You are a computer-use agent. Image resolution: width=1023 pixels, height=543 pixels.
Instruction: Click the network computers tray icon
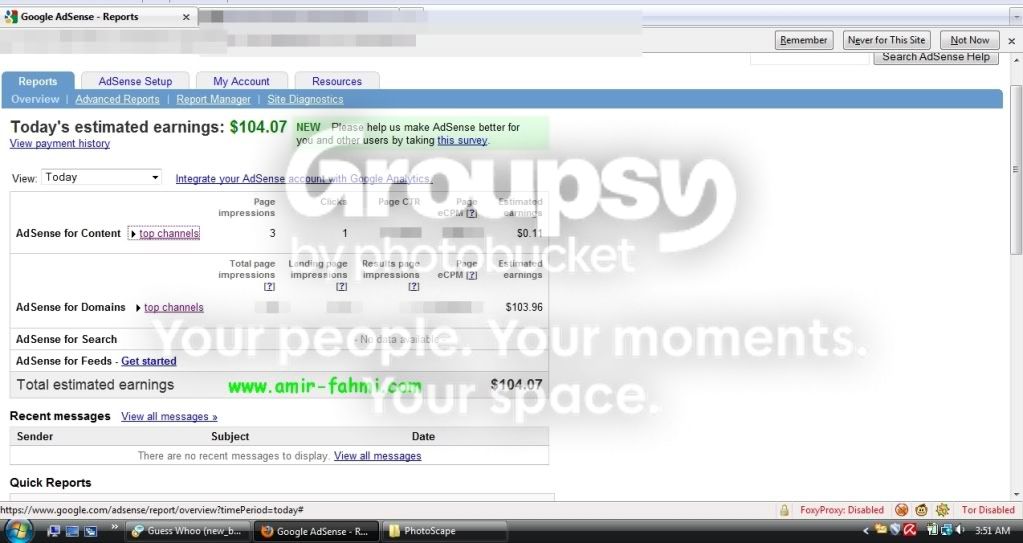[945, 531]
